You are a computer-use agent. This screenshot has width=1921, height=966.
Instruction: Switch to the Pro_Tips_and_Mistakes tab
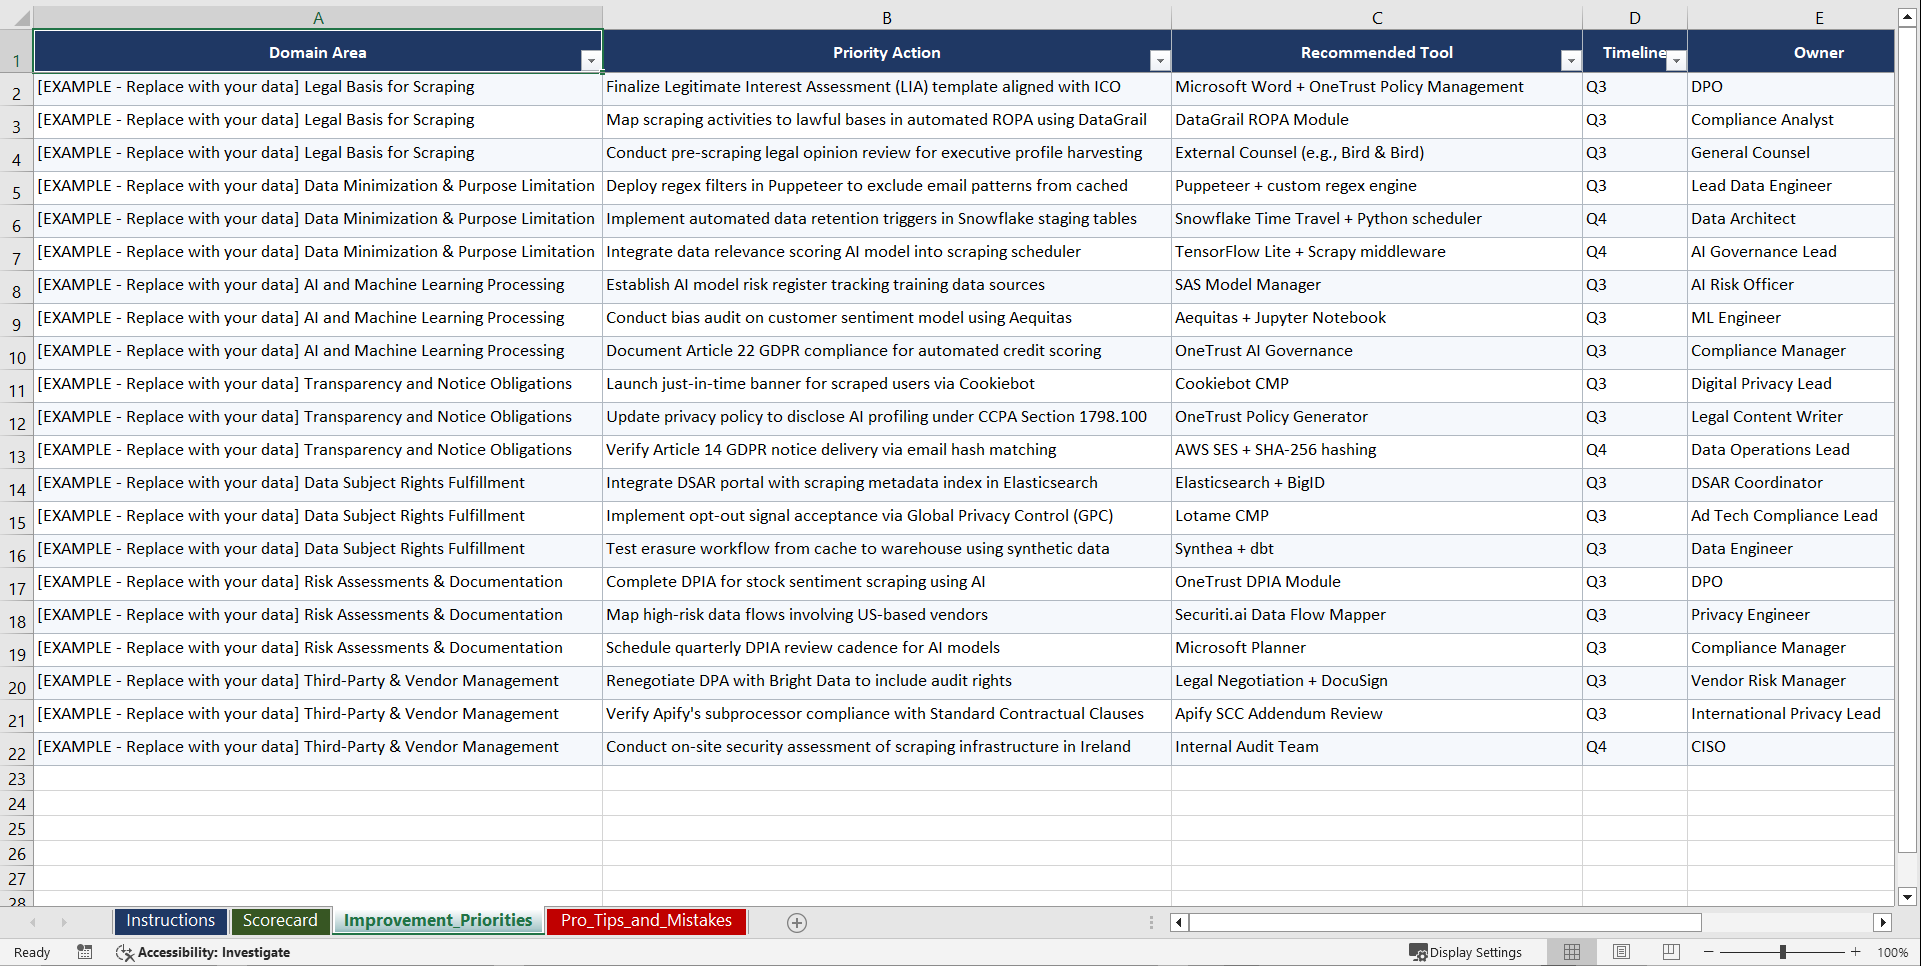tap(645, 920)
